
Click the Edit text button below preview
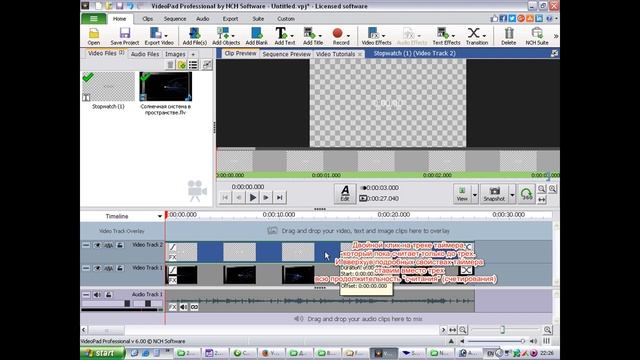[345, 193]
